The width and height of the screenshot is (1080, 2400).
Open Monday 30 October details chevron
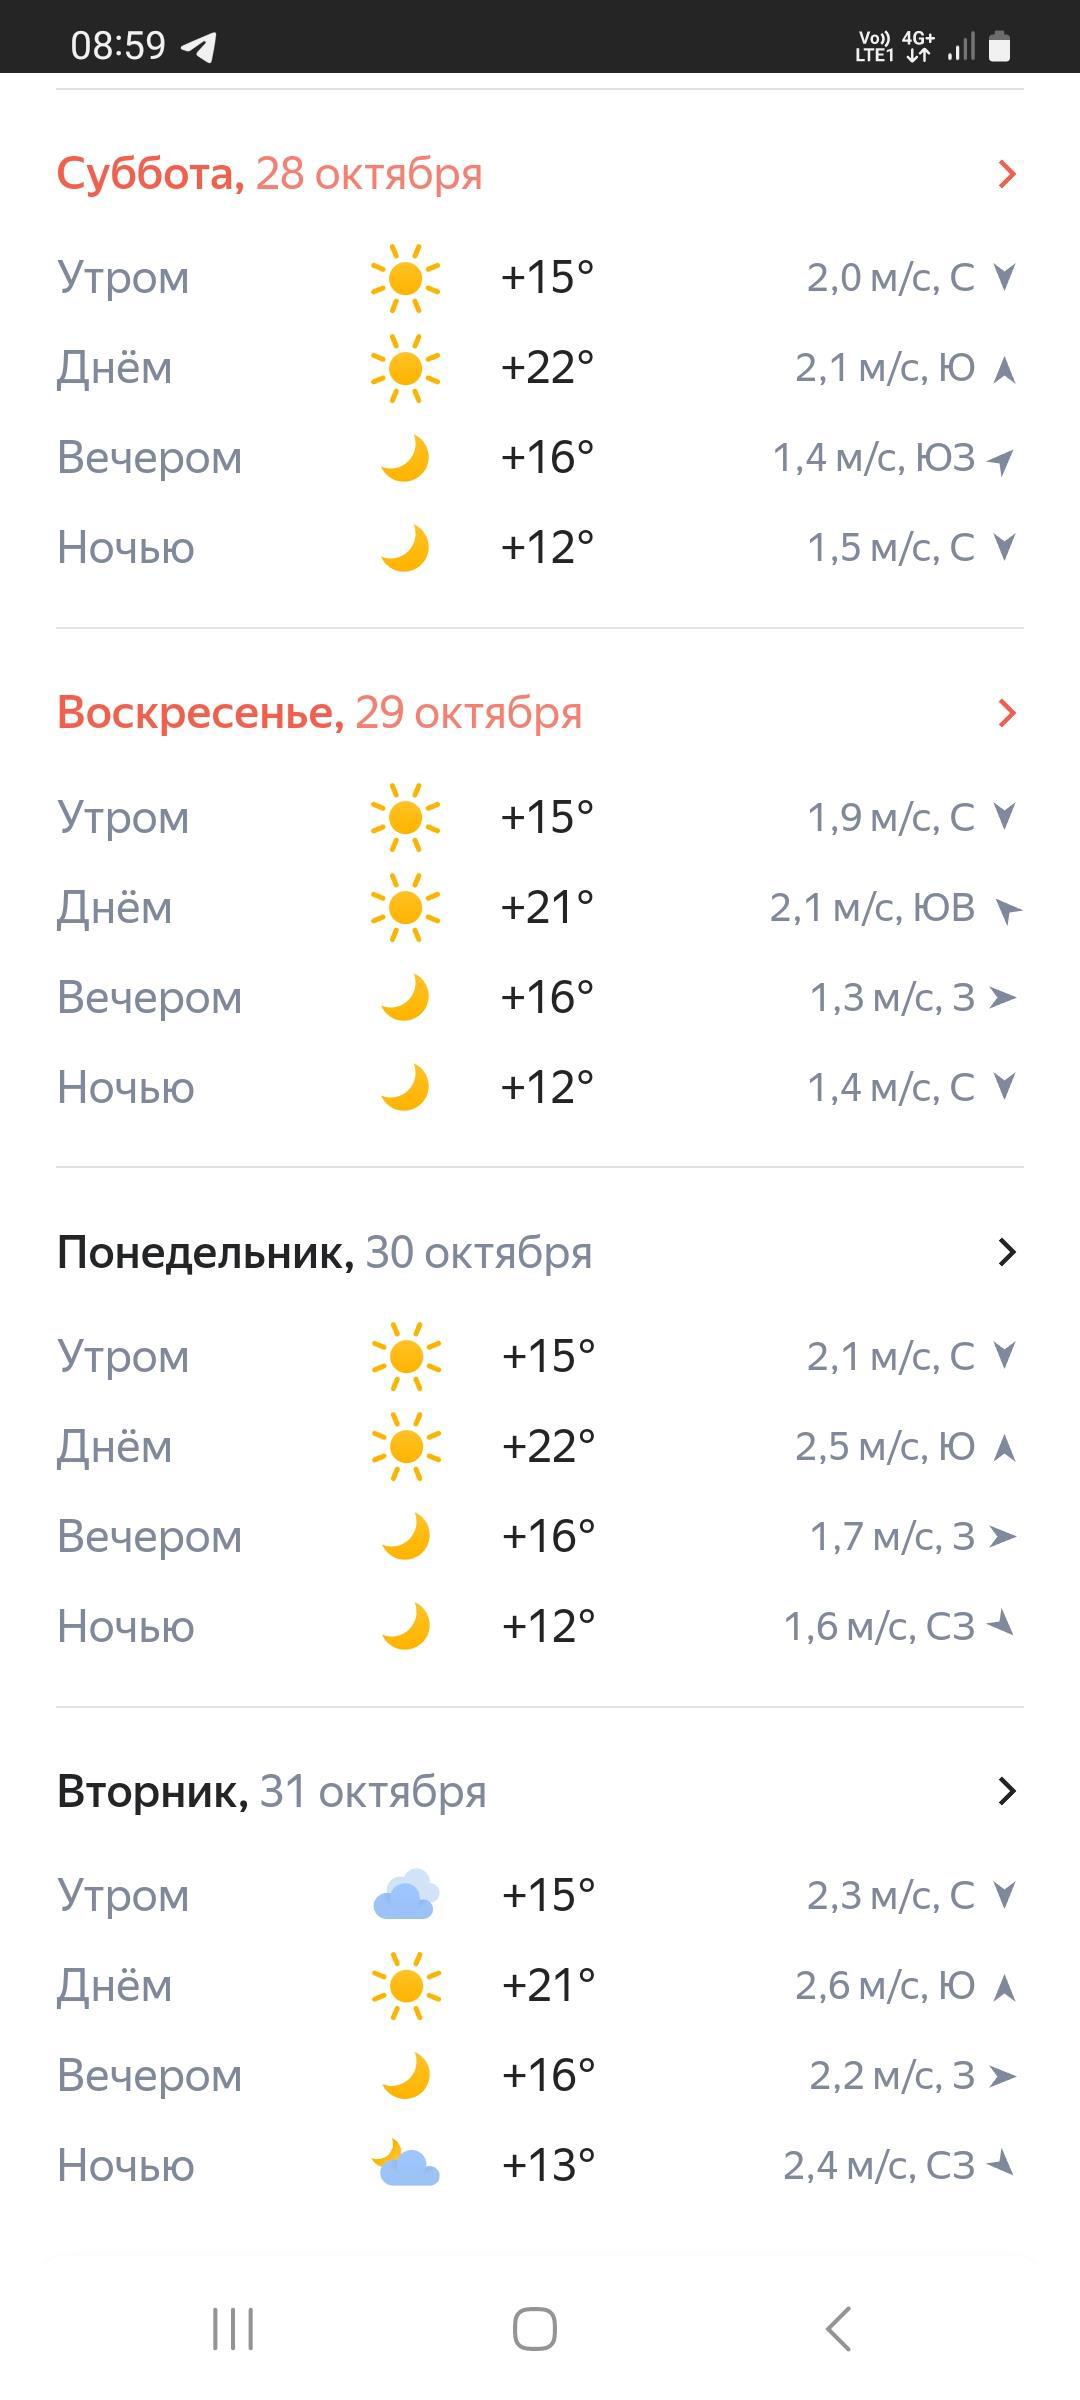point(1006,1252)
